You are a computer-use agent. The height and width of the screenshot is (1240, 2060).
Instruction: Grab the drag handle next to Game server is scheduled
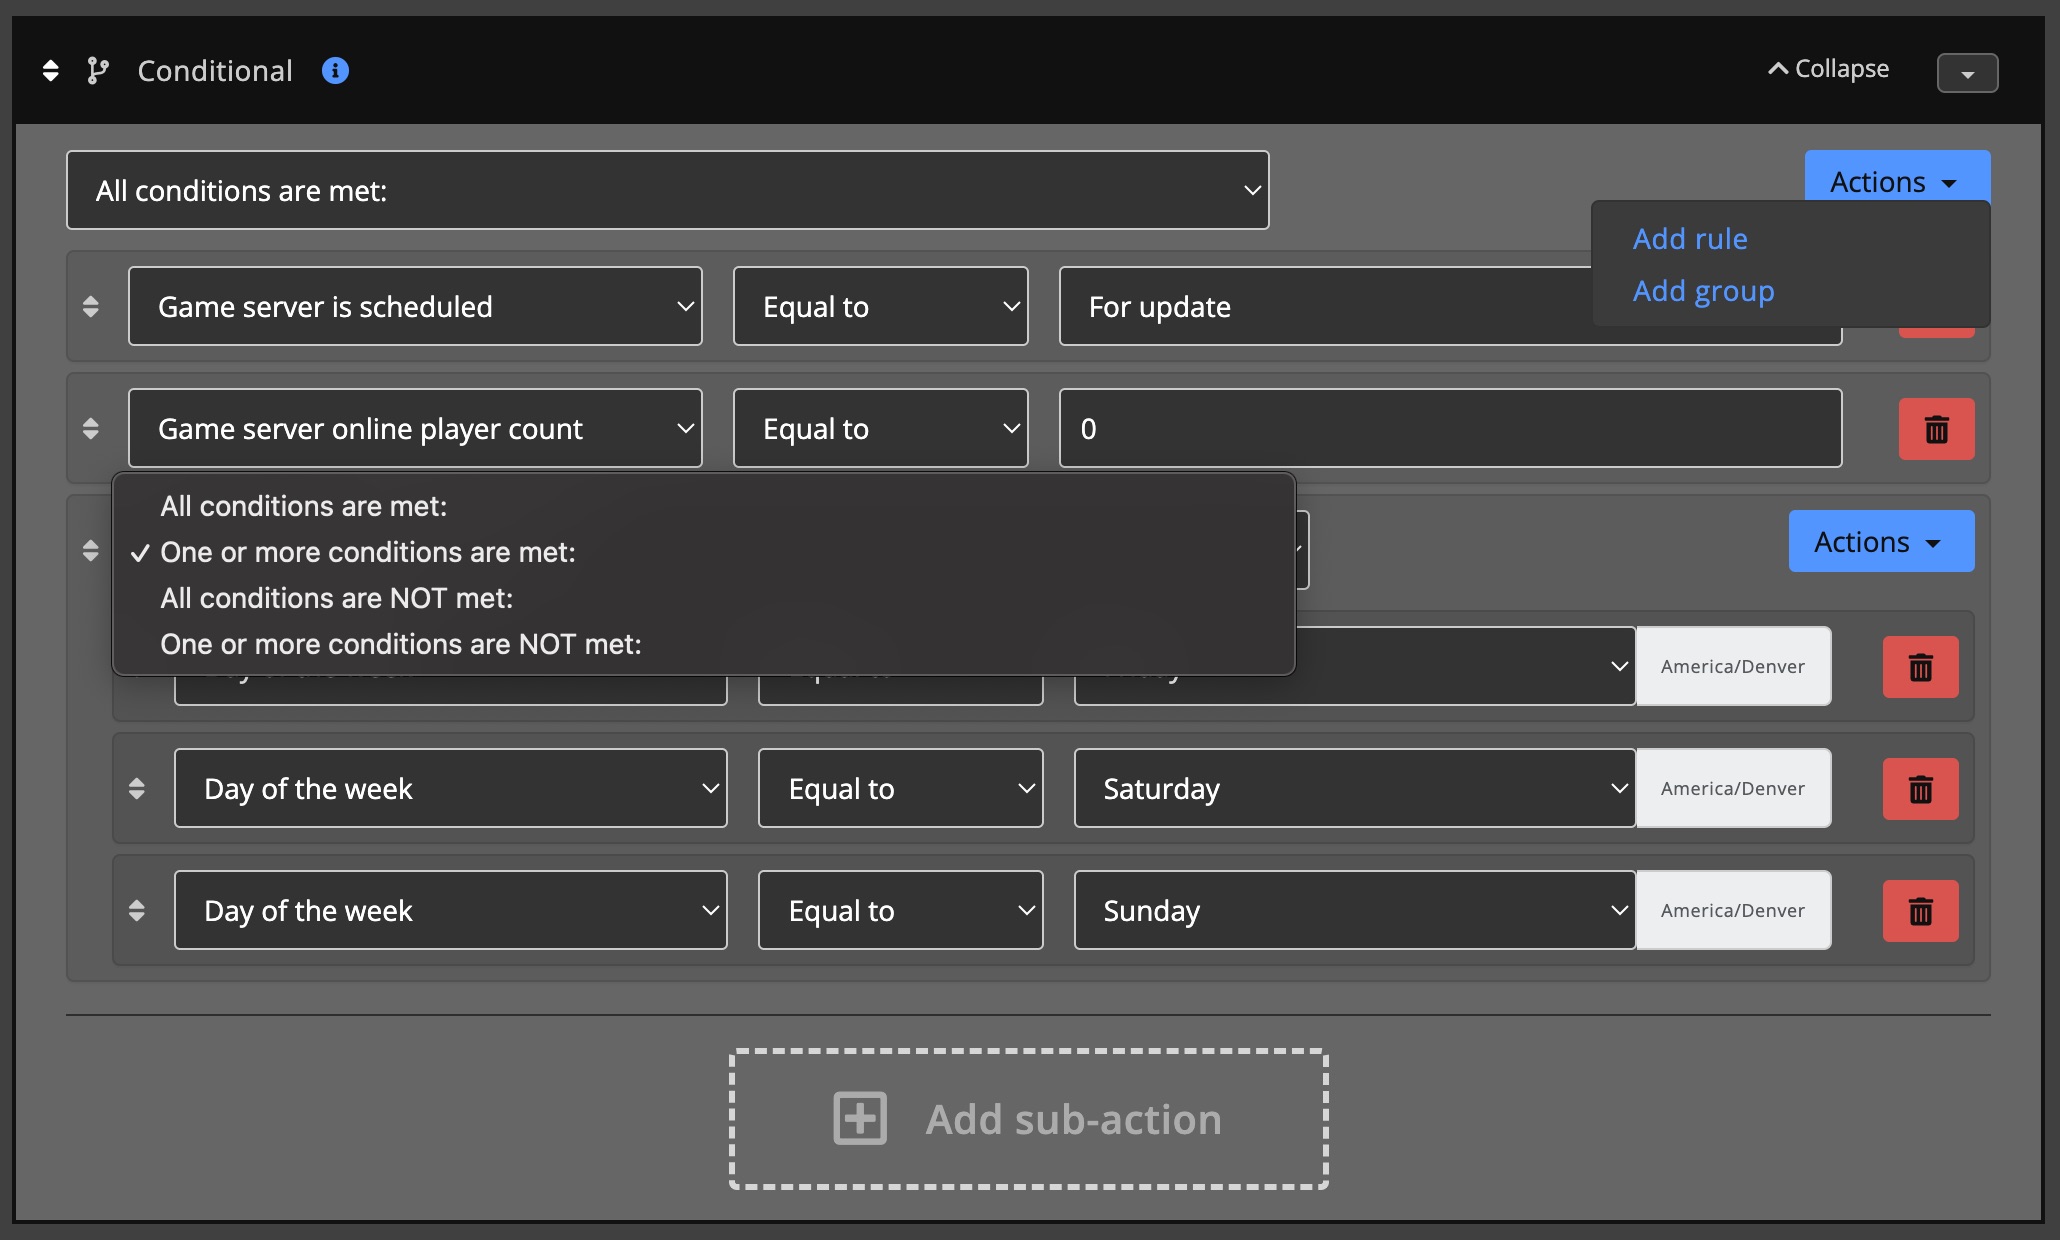click(91, 306)
